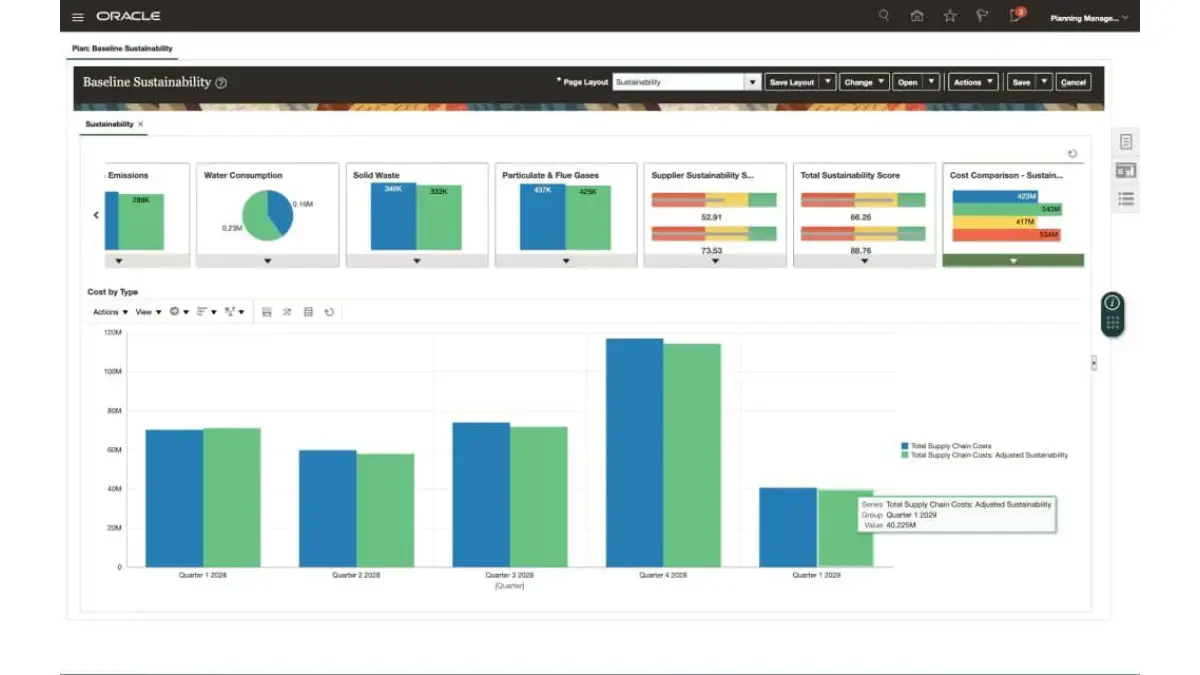This screenshot has width=1200, height=675.
Task: Click the Cost by Type heading
Action: 113,292
